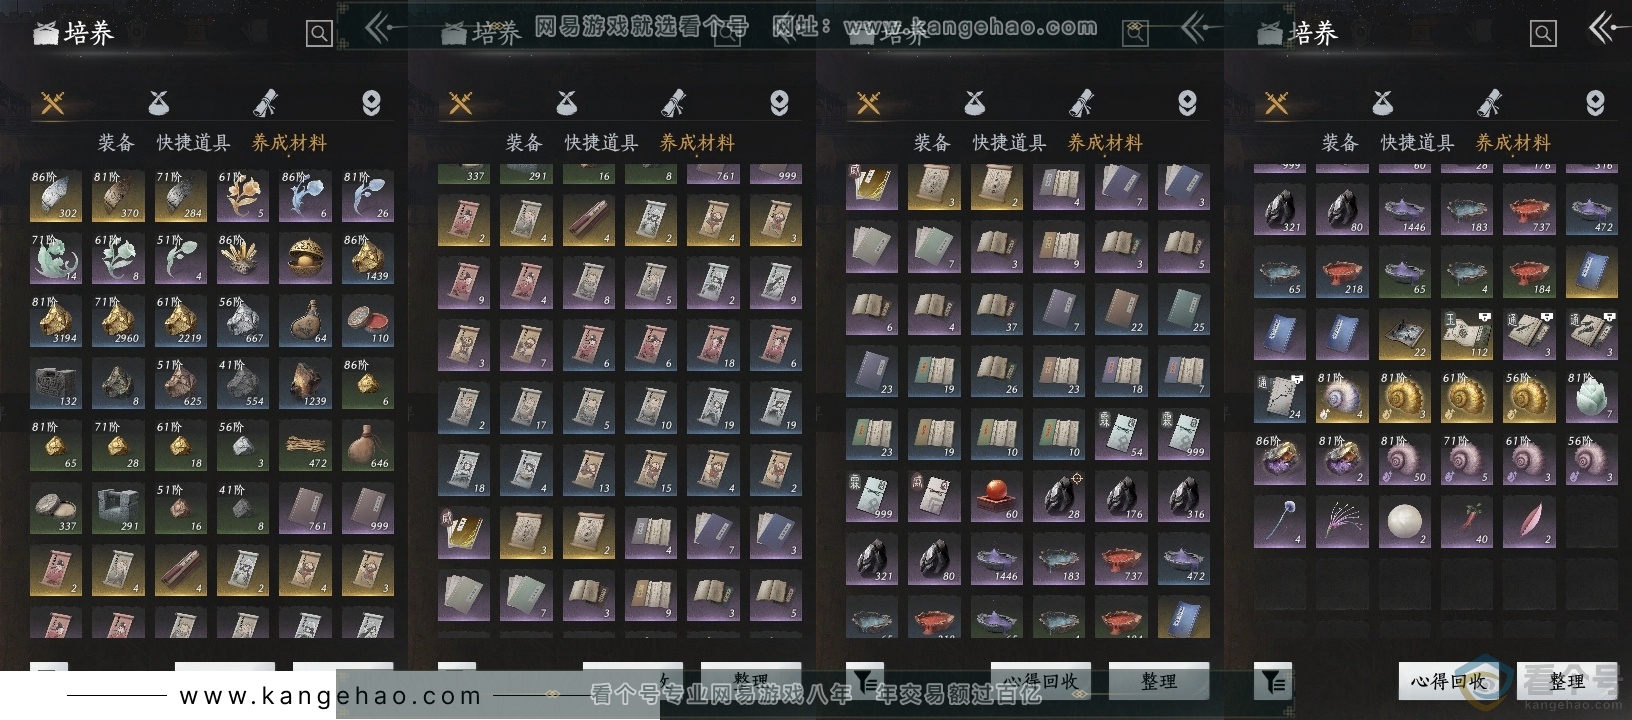Select the 81阶 jade bud with count 7
This screenshot has height=720, width=1632.
[x=1591, y=397]
